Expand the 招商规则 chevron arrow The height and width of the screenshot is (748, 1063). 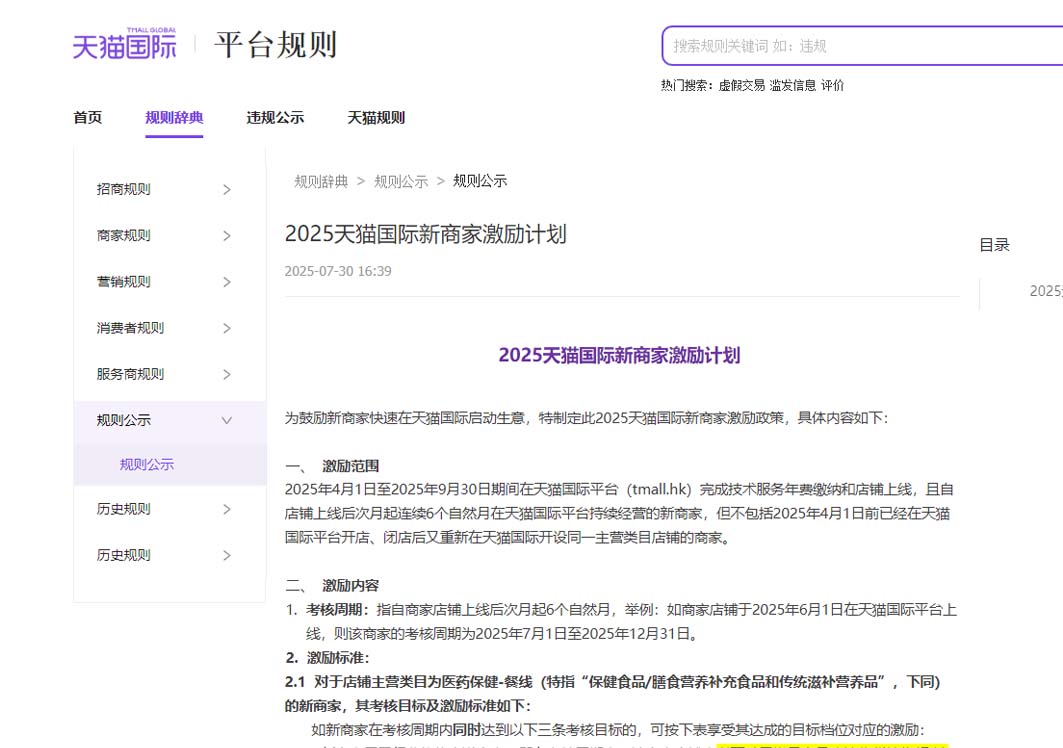[x=227, y=190]
